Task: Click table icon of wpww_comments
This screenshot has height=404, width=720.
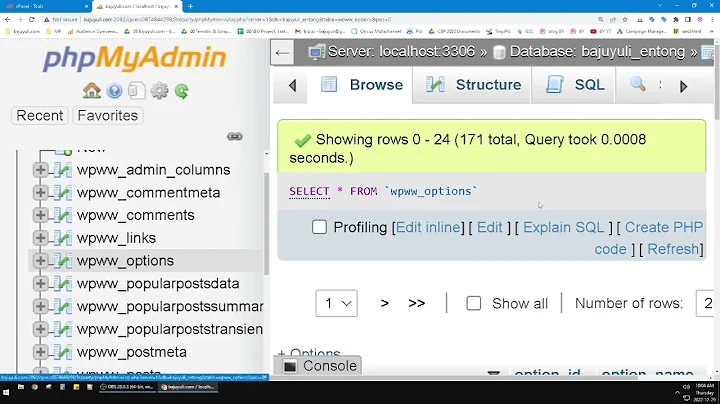Action: click(x=63, y=215)
